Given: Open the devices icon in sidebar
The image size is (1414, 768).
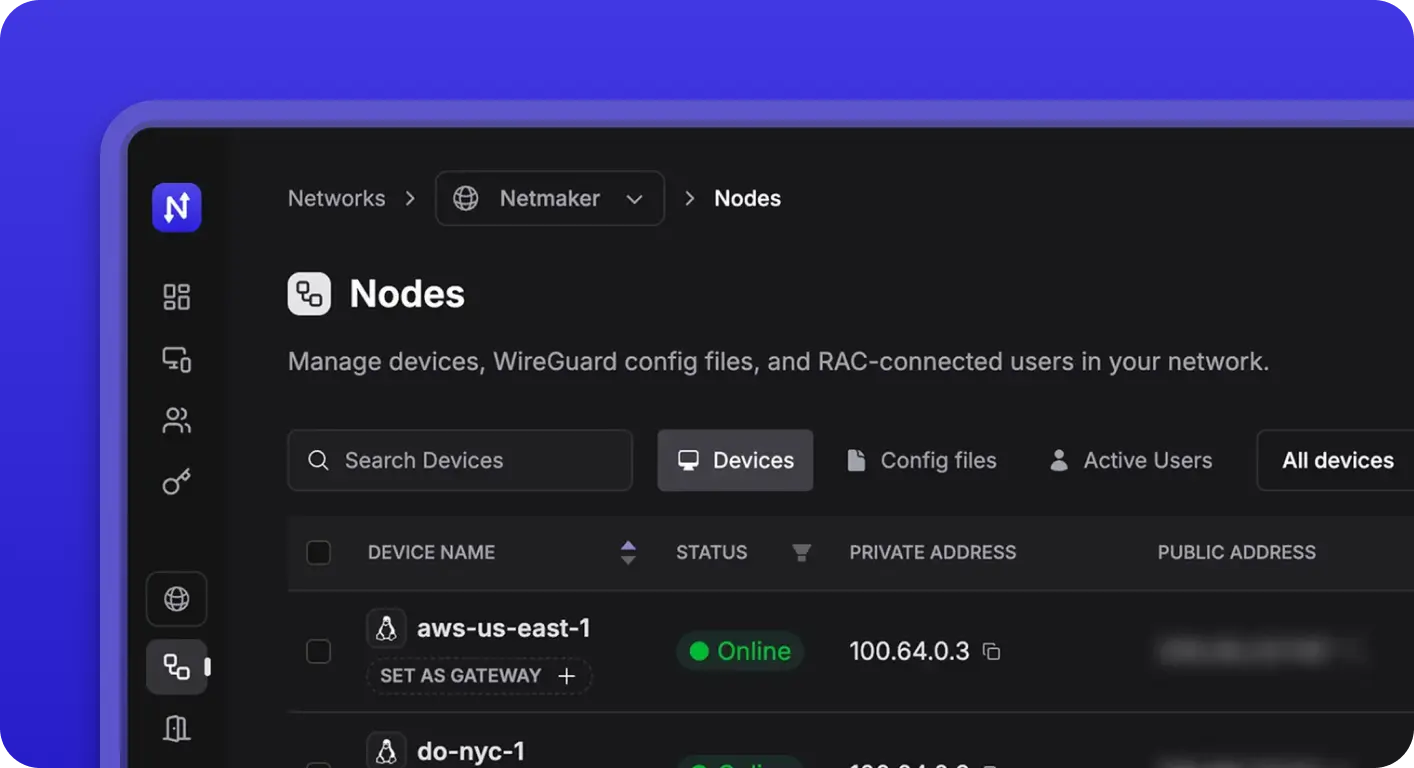Looking at the screenshot, I should pos(177,359).
